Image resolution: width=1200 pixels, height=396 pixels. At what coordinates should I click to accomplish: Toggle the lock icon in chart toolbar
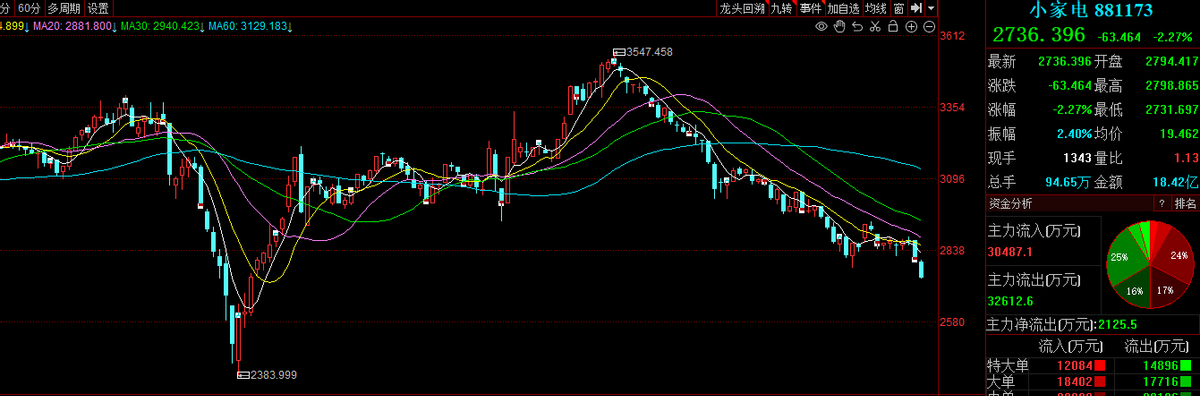(893, 26)
